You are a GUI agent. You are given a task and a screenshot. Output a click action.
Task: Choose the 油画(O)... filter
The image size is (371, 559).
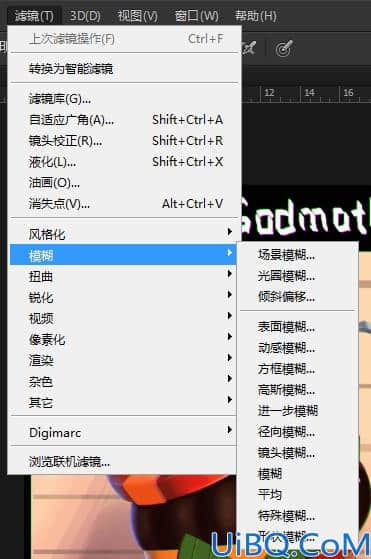click(123, 183)
